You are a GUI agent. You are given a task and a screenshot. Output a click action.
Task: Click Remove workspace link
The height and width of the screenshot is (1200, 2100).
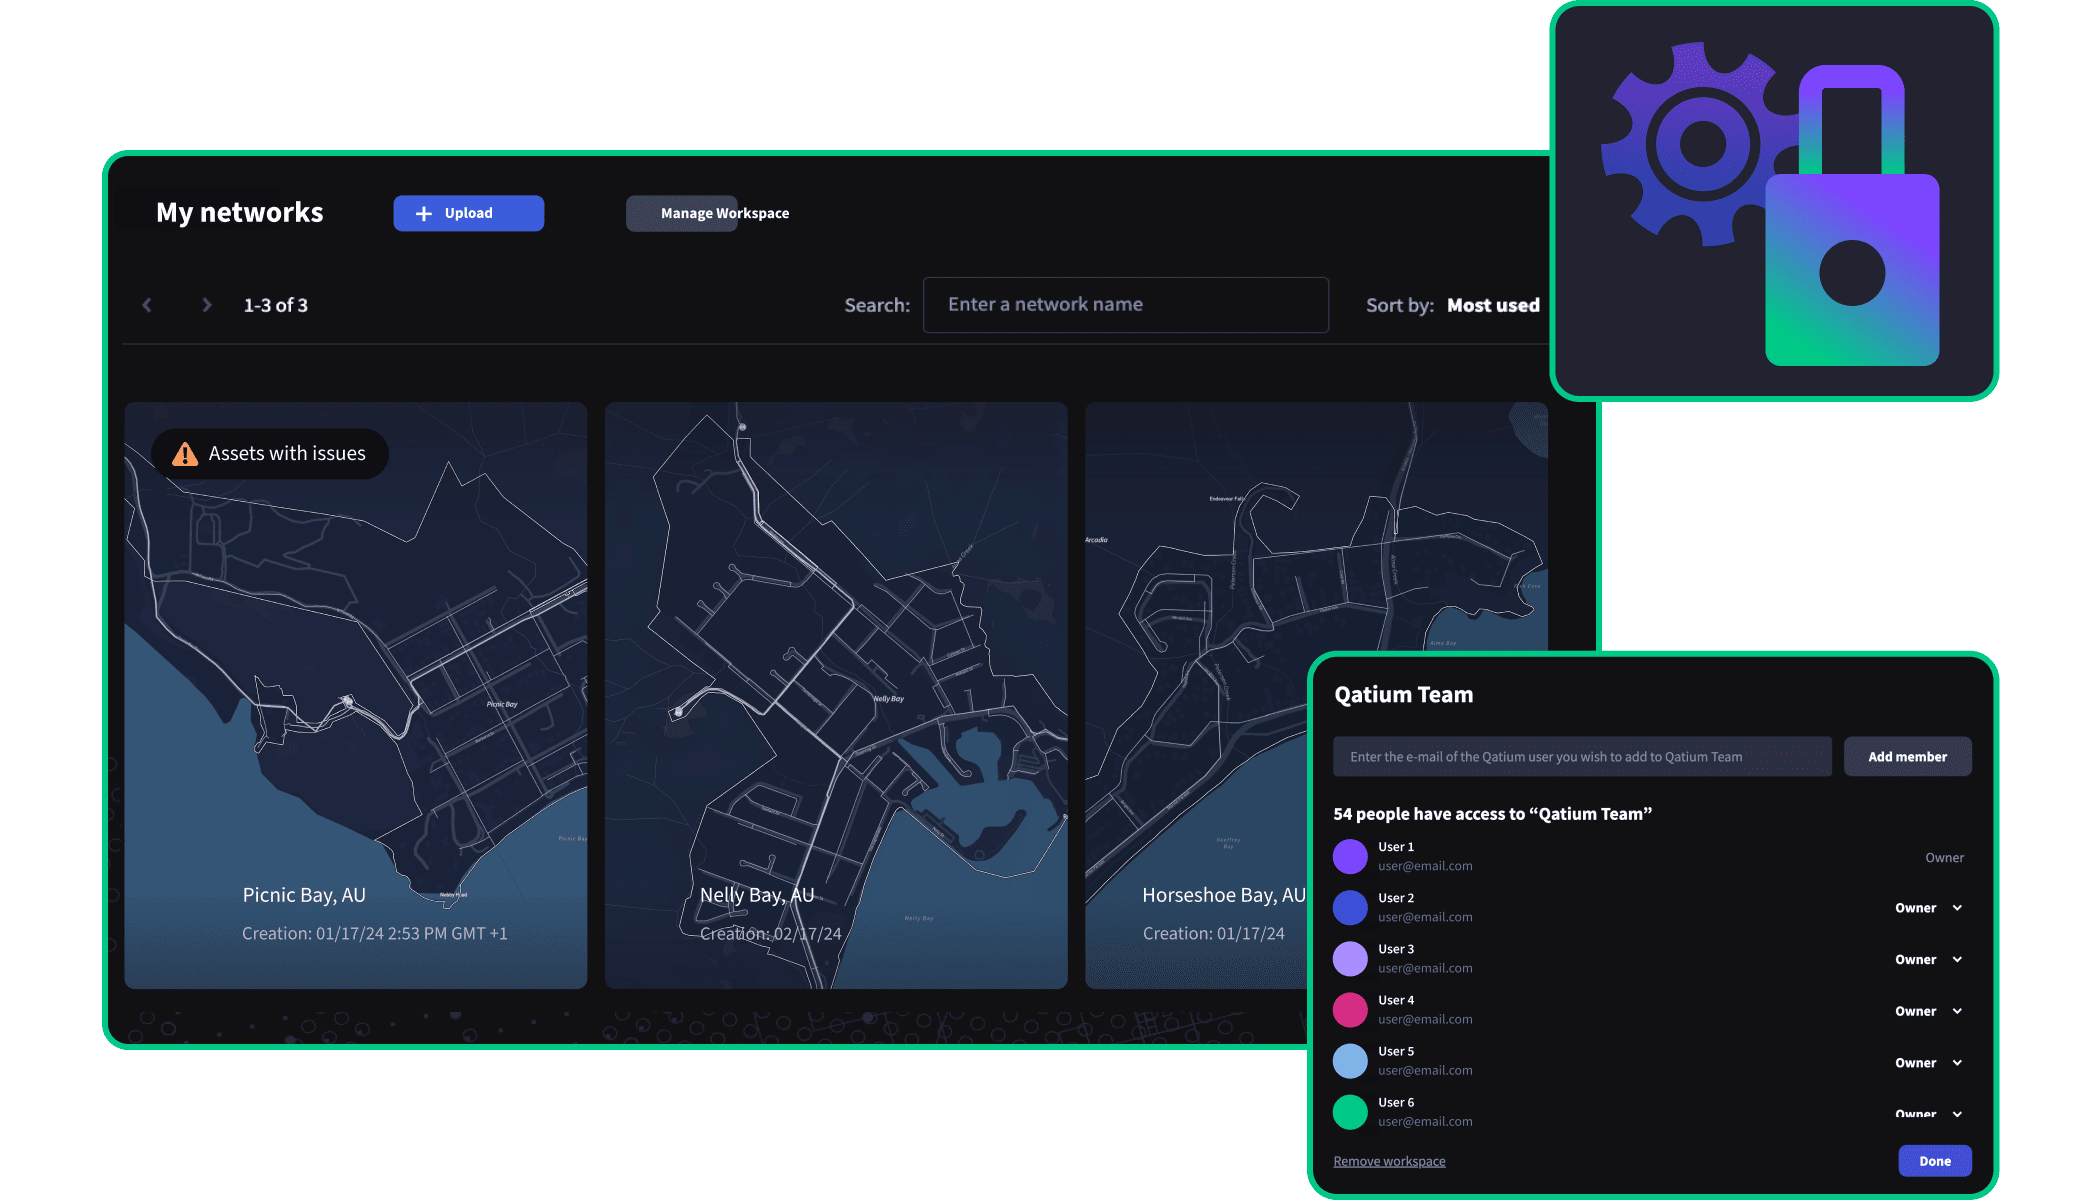click(1389, 1161)
